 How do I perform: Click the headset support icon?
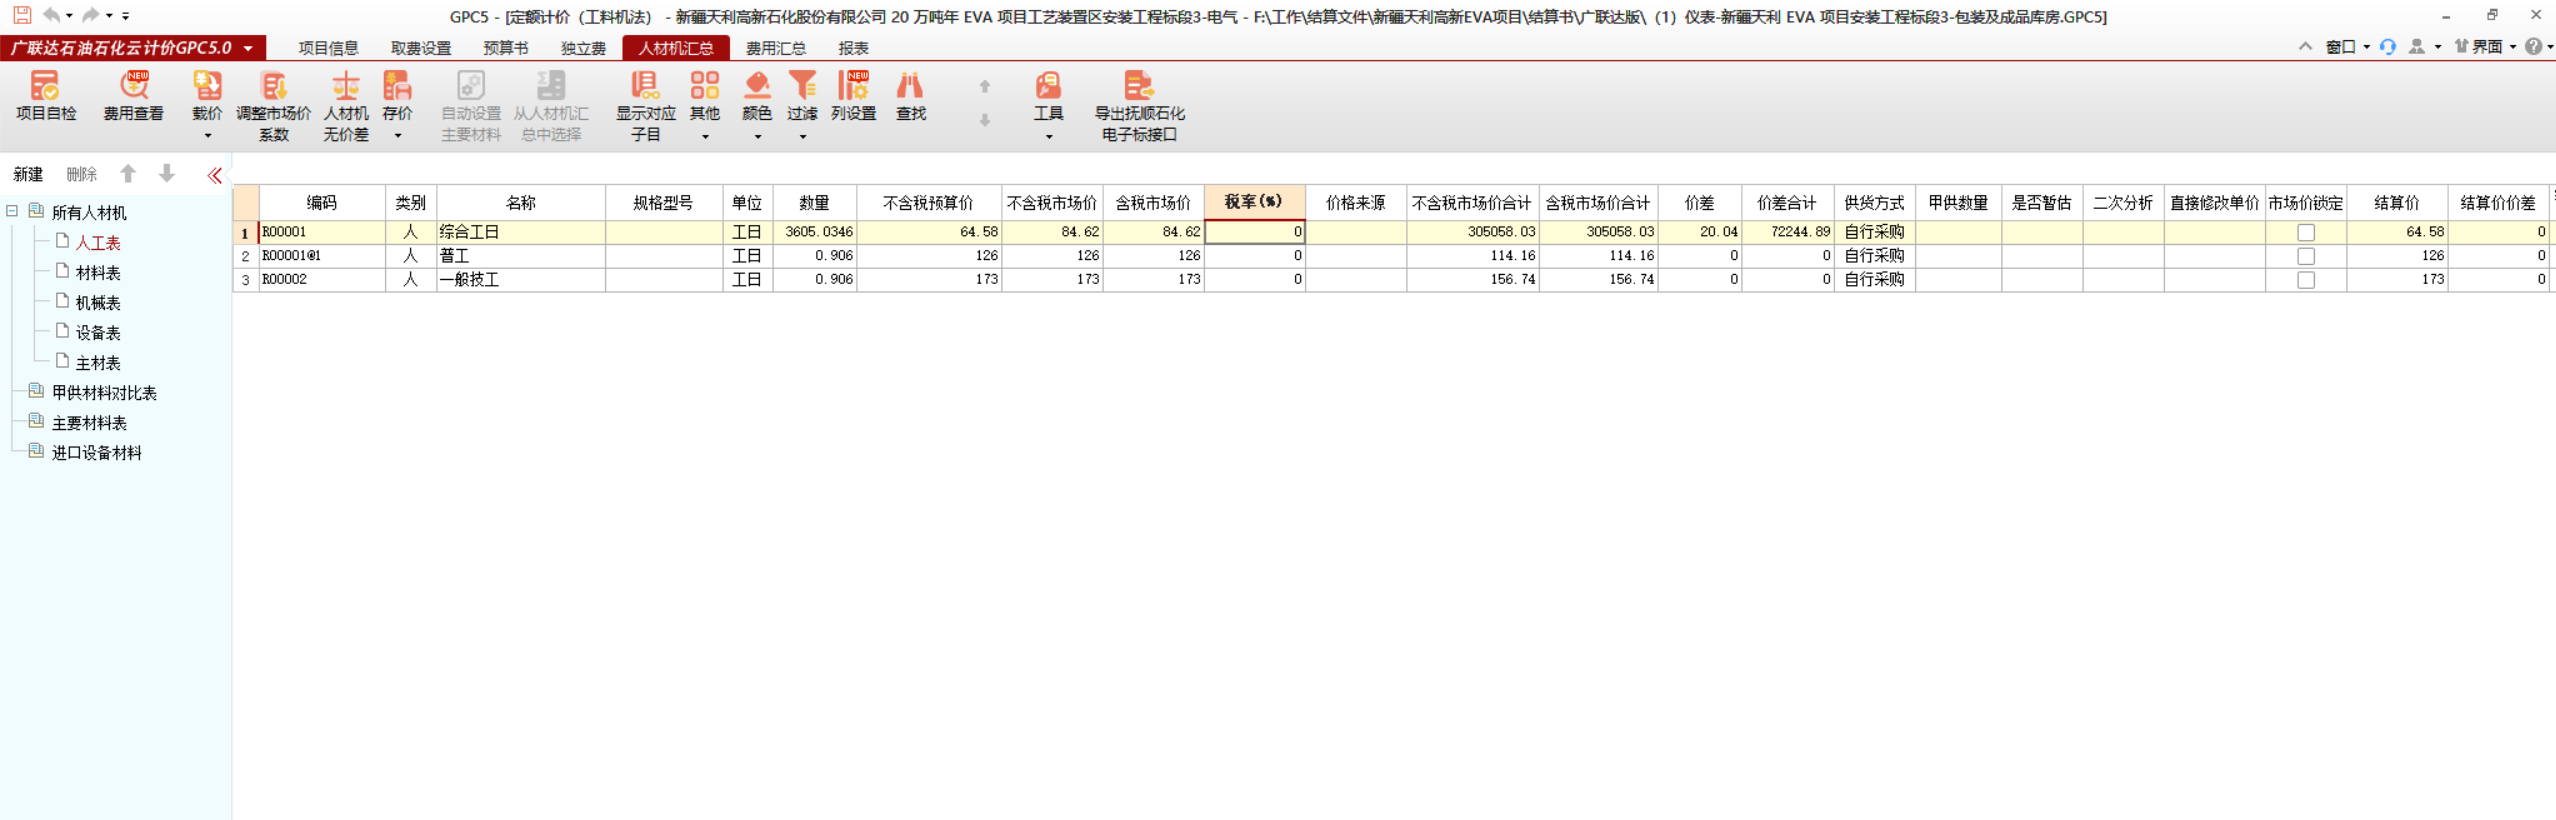click(x=2387, y=46)
